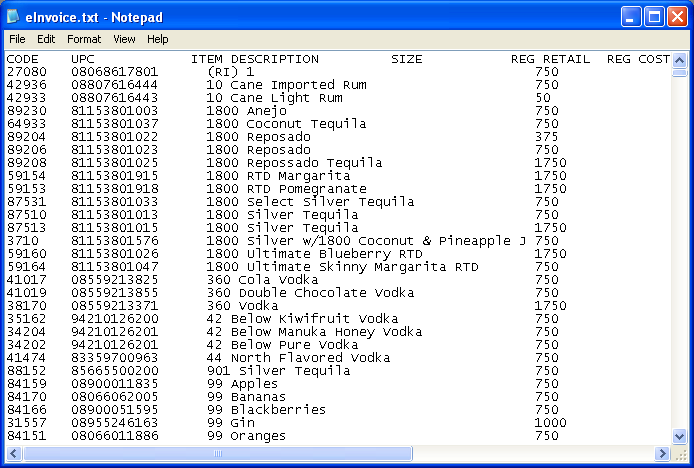Click UPC value 08955246163
Viewport: 694px width, 468px height.
tap(115, 422)
